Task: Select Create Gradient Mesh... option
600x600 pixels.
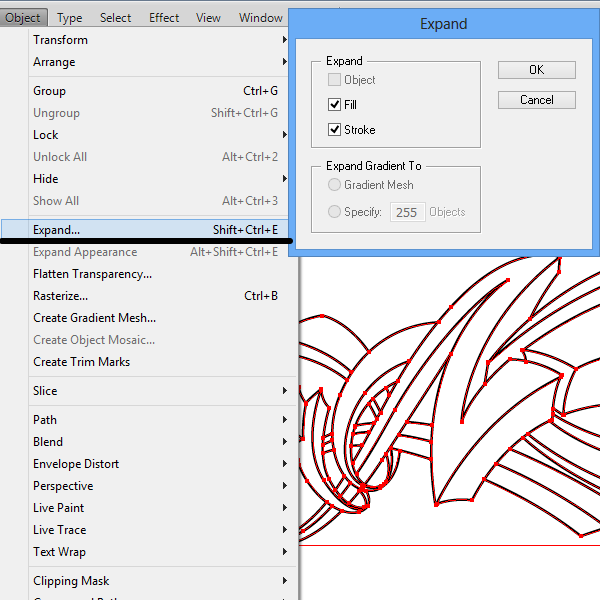Action: 94,318
